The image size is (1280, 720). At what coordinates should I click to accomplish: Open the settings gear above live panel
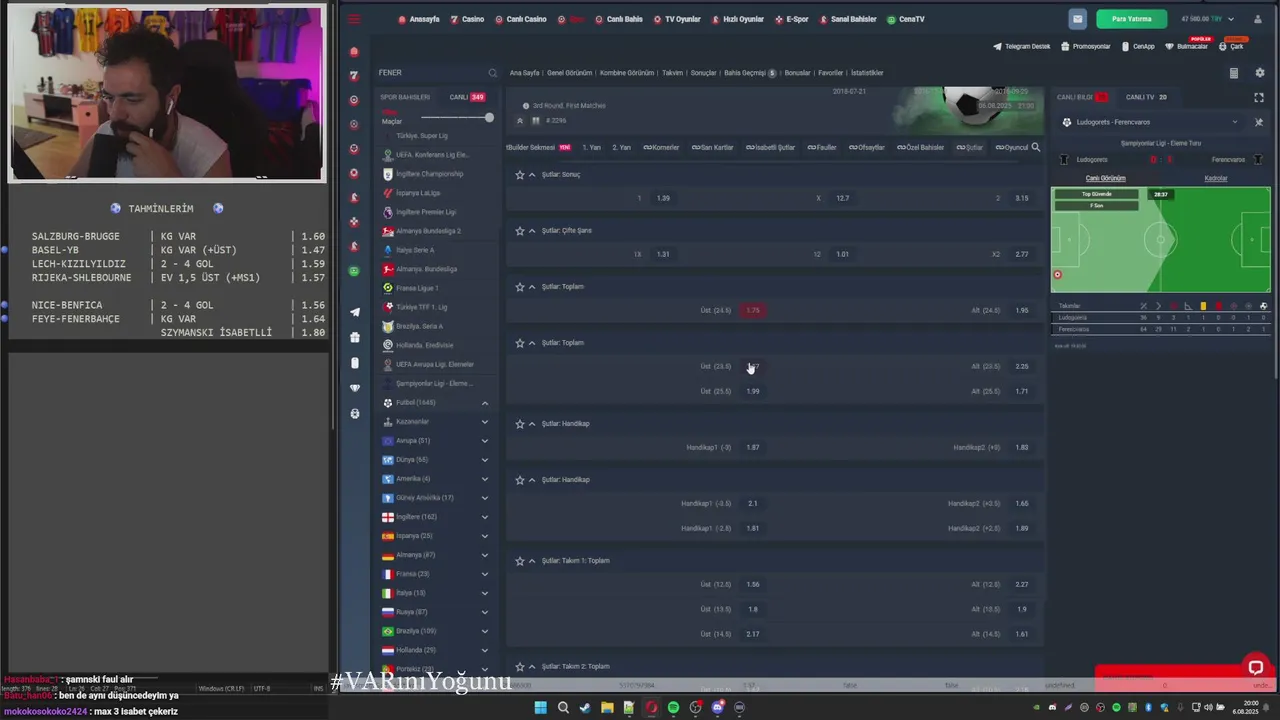(x=1260, y=73)
